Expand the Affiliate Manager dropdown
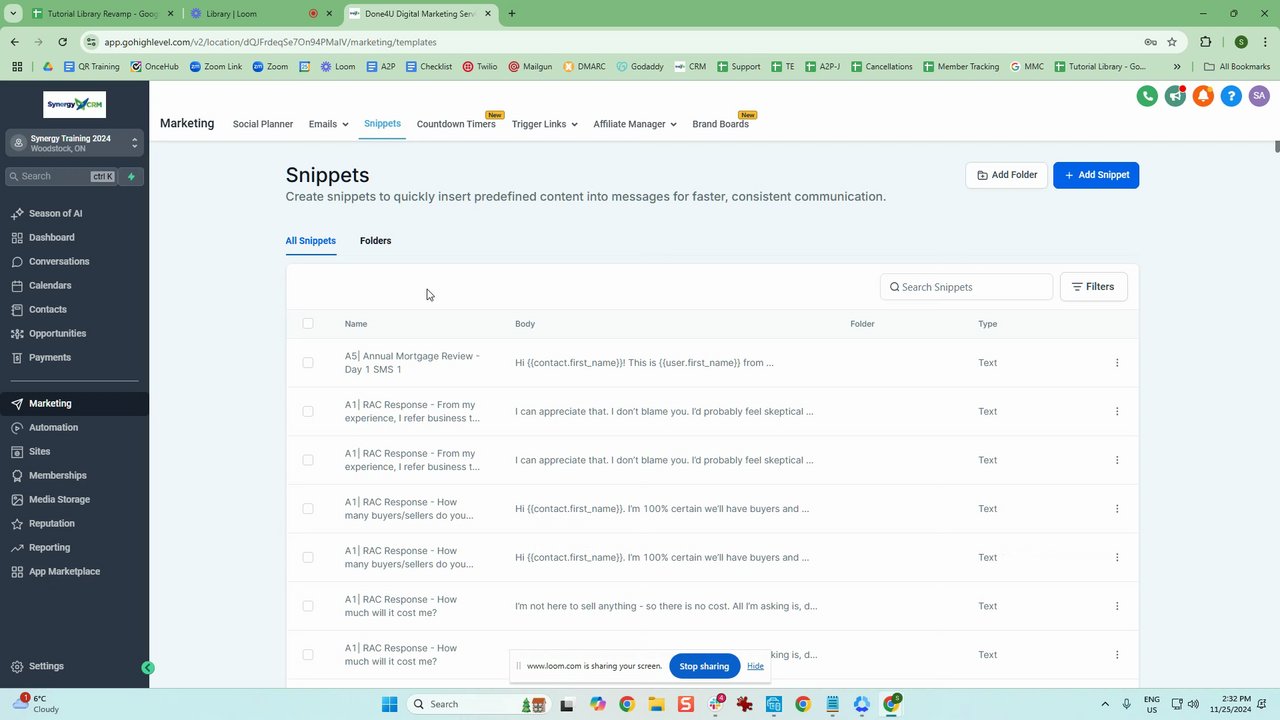 pos(635,124)
